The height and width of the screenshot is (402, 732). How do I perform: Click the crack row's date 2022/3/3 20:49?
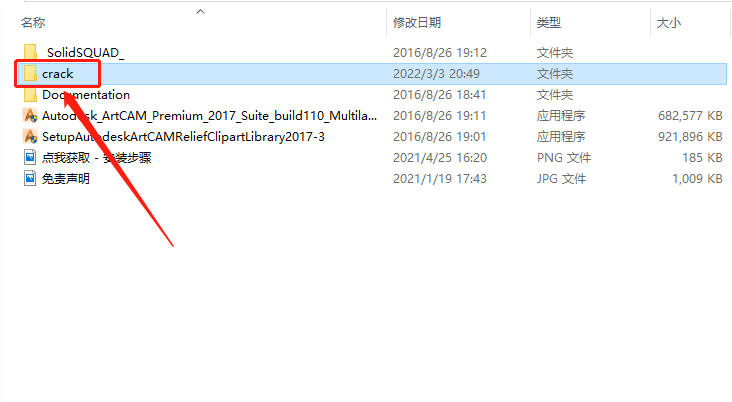436,73
